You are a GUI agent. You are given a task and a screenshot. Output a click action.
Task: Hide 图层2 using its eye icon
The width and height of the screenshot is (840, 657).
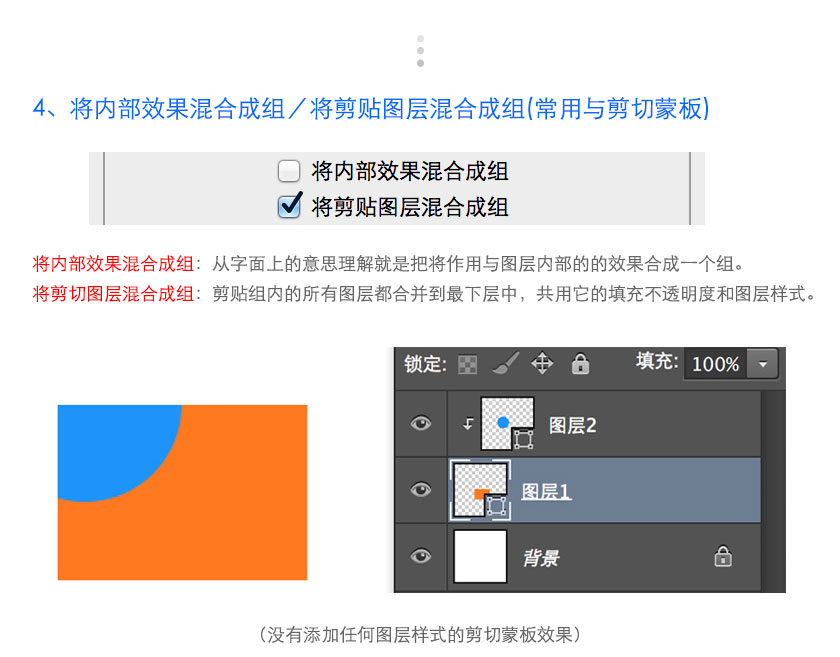[x=421, y=423]
